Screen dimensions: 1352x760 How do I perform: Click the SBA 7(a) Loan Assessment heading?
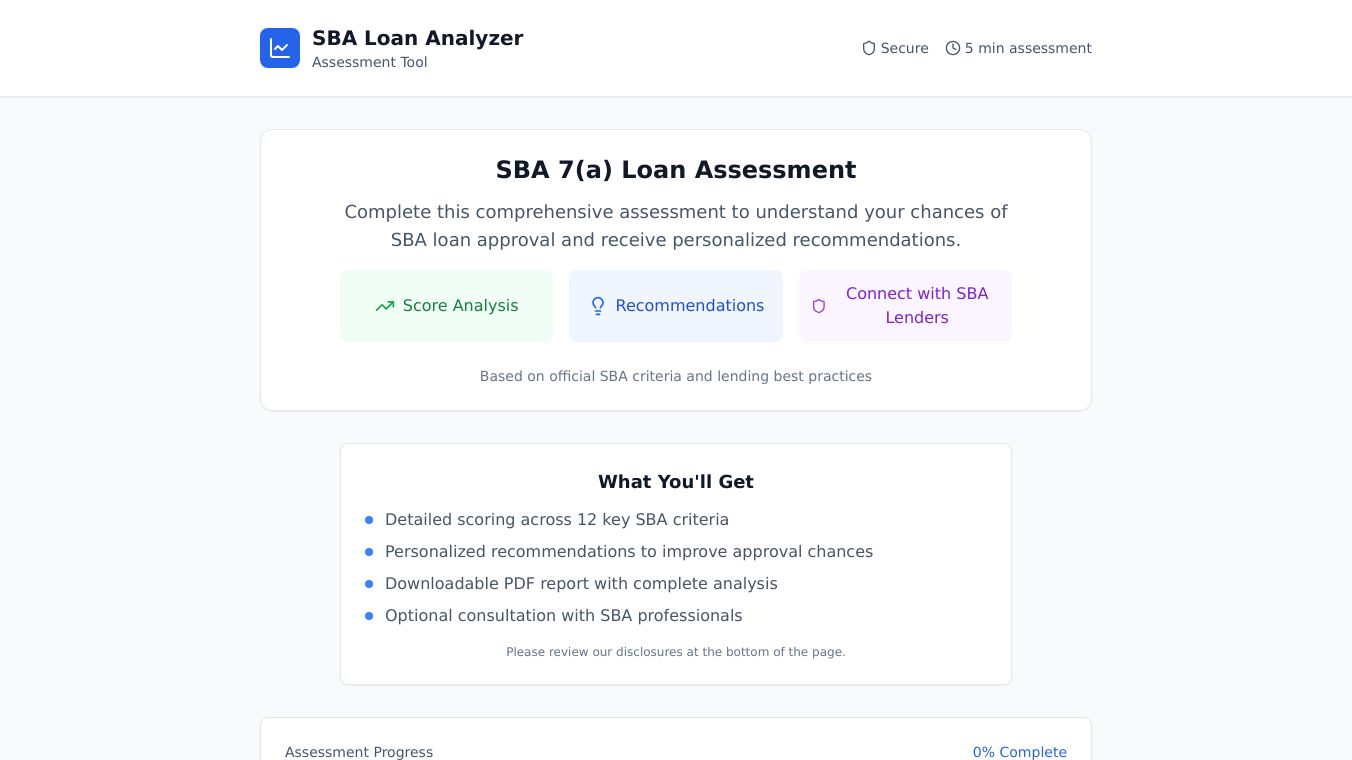[676, 170]
